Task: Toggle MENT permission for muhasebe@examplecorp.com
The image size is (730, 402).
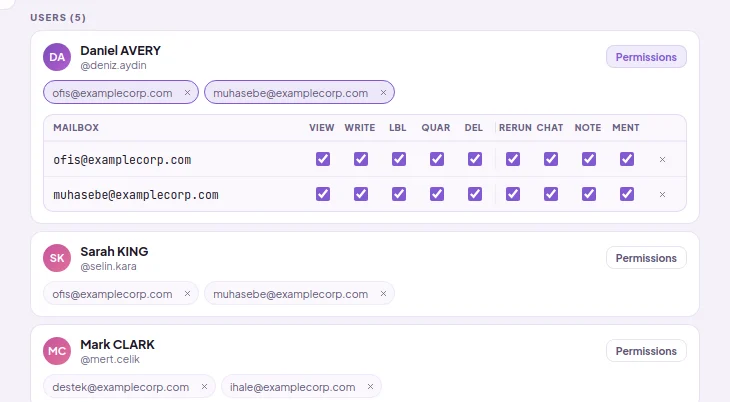Action: coord(627,194)
